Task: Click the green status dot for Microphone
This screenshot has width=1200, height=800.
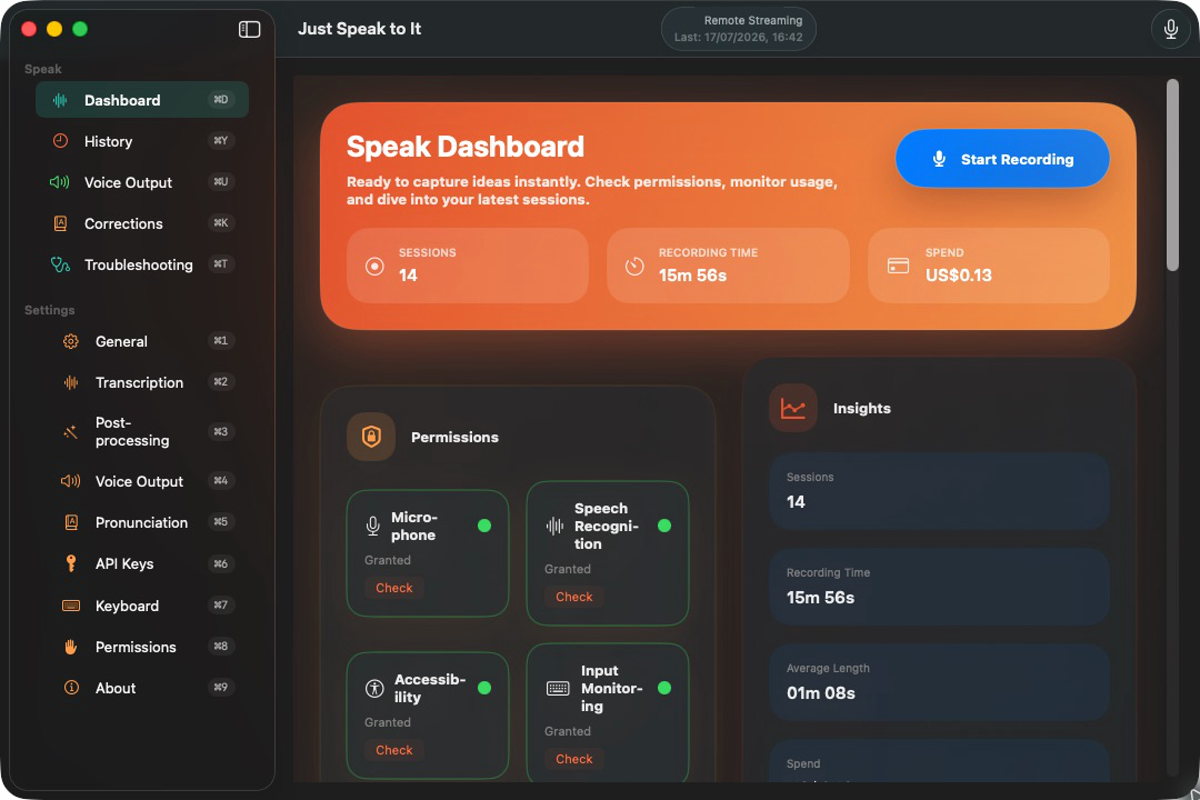Action: (x=484, y=526)
